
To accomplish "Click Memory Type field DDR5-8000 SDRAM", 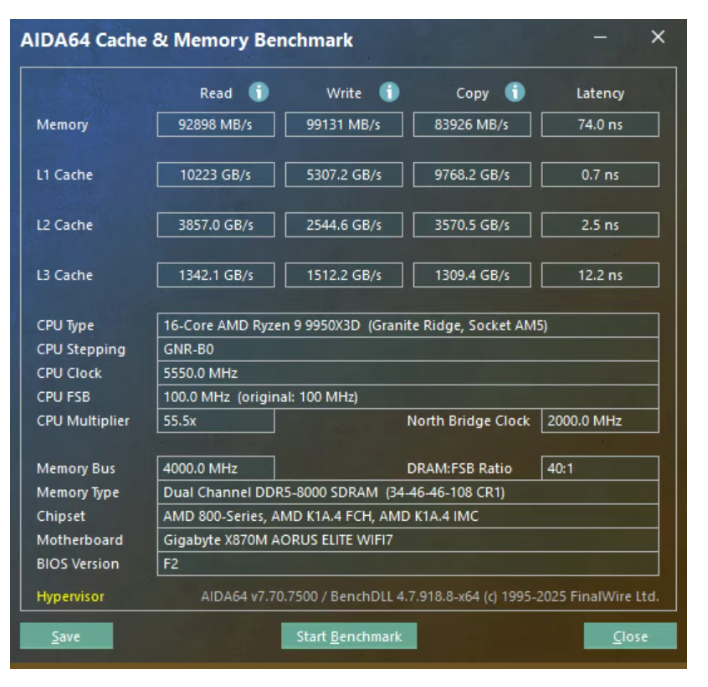I will tap(408, 492).
